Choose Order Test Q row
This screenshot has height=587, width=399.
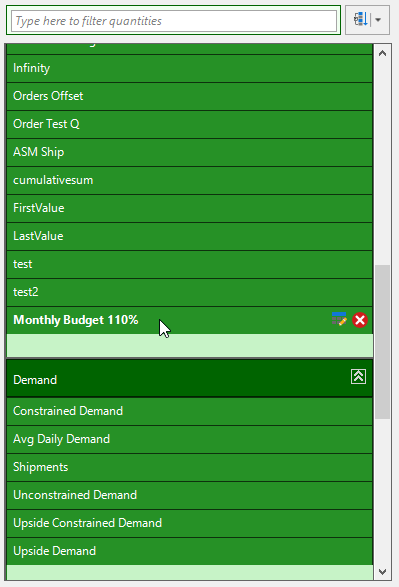pos(189,124)
